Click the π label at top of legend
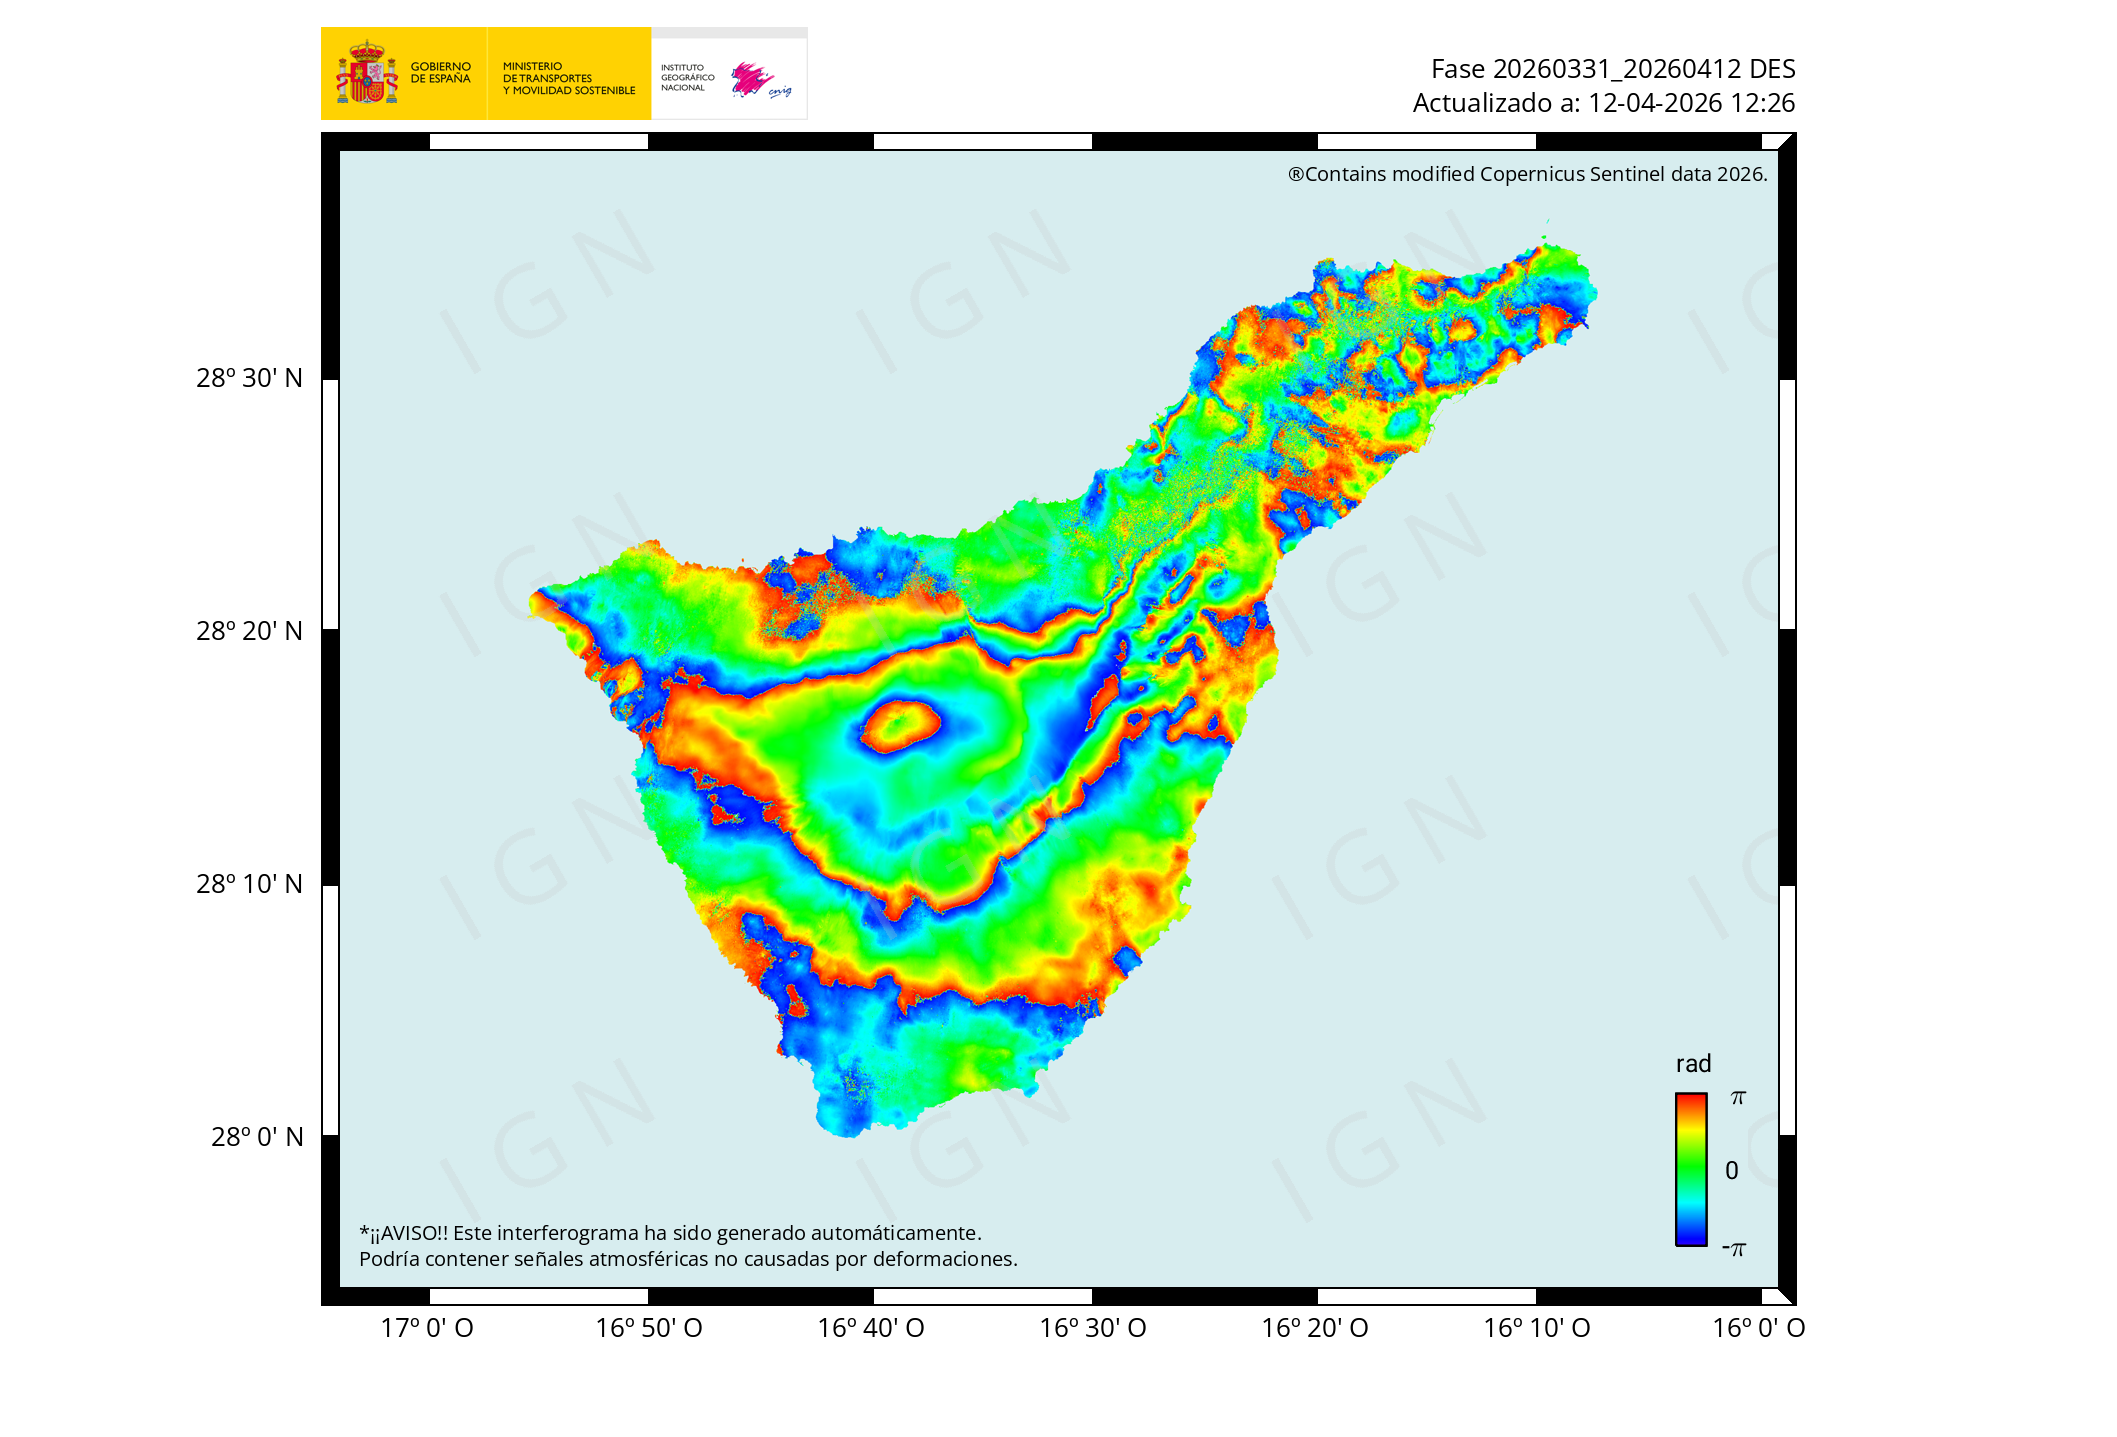2117x1437 pixels. coord(1738,1098)
